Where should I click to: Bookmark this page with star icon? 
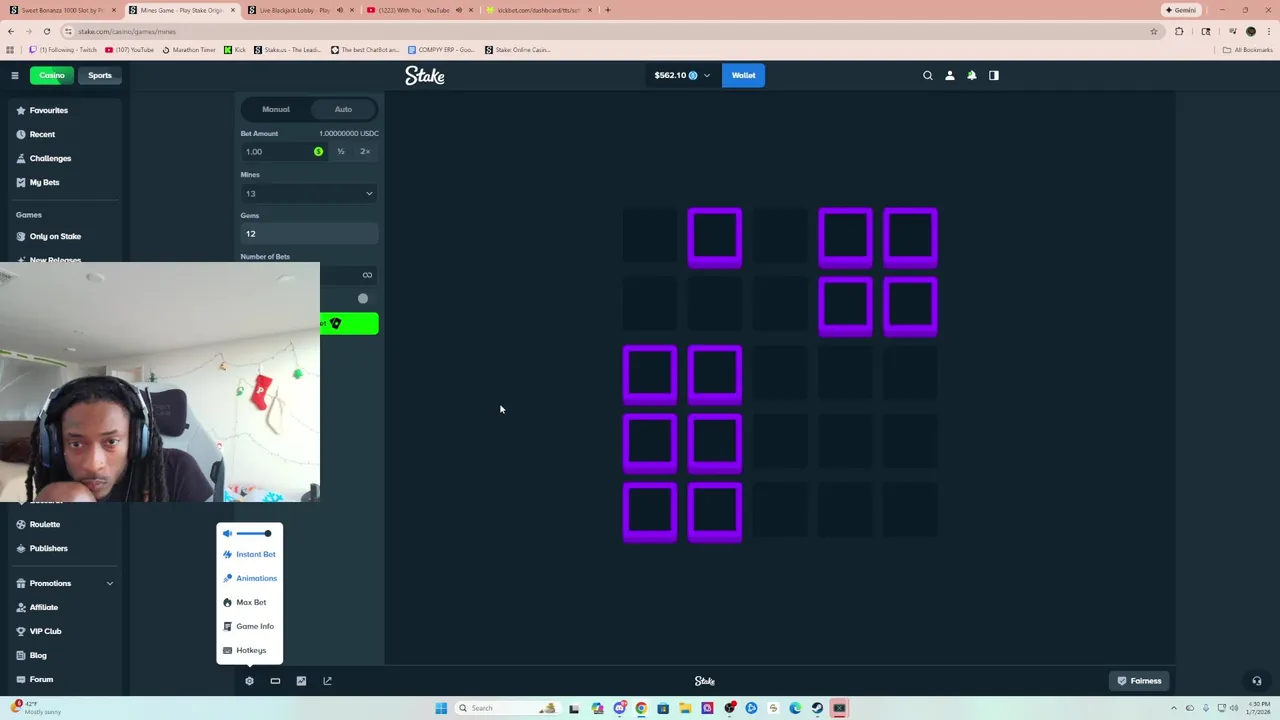pos(1153,31)
